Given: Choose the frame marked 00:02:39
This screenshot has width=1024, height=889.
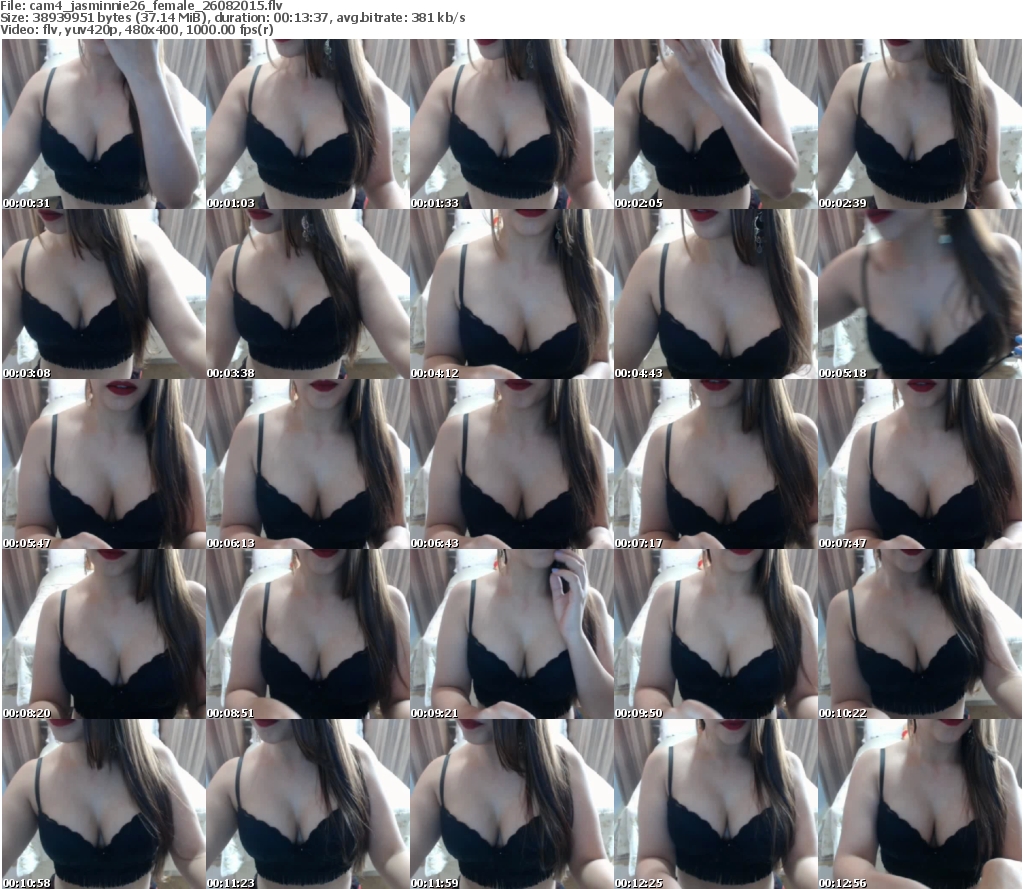Looking at the screenshot, I should pyautogui.click(x=920, y=124).
